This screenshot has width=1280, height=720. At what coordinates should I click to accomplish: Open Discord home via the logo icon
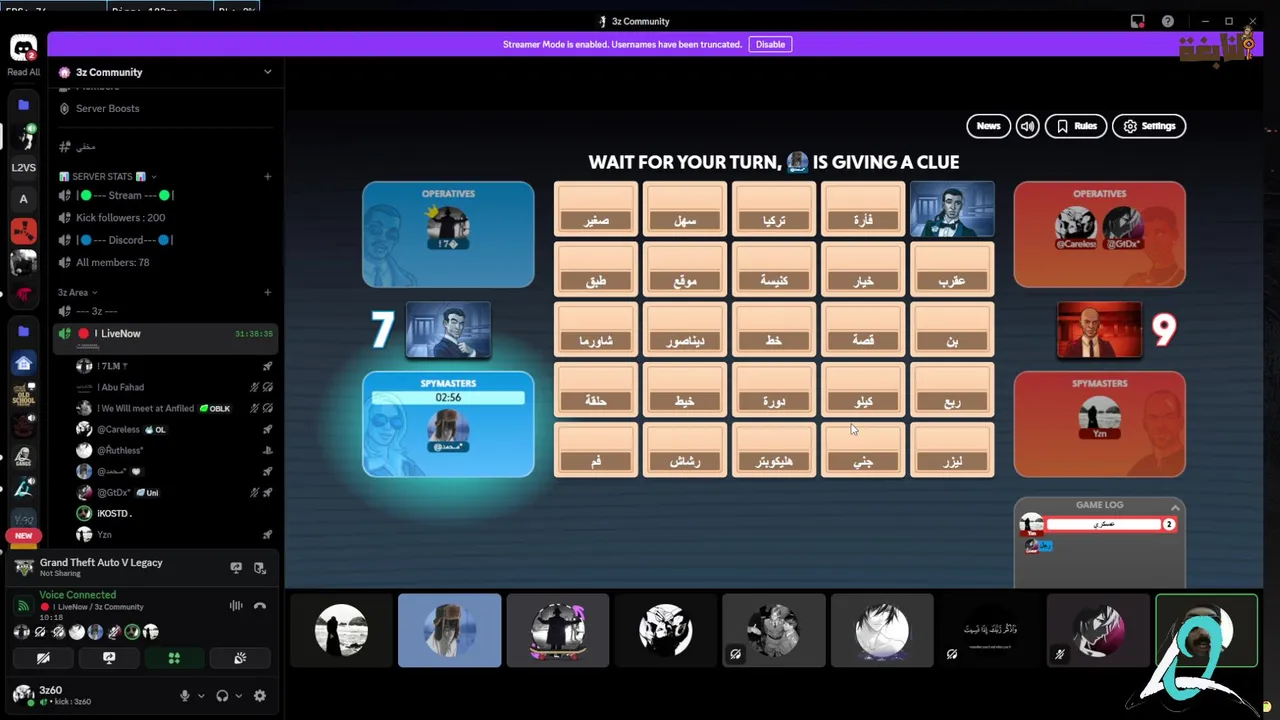23,47
